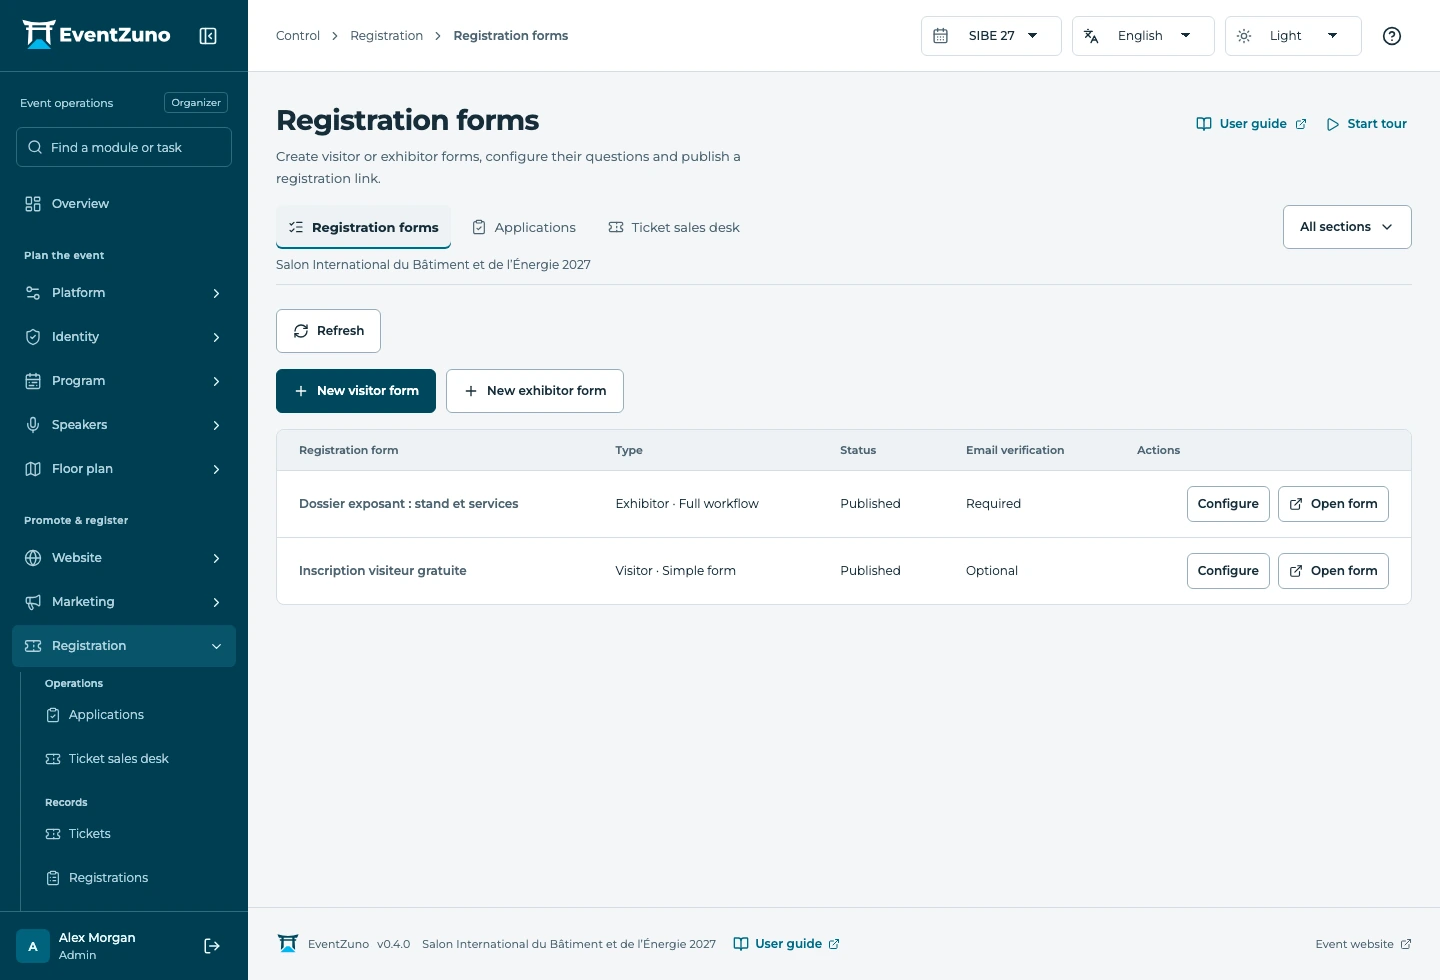Open the User guide link at top

click(1251, 124)
